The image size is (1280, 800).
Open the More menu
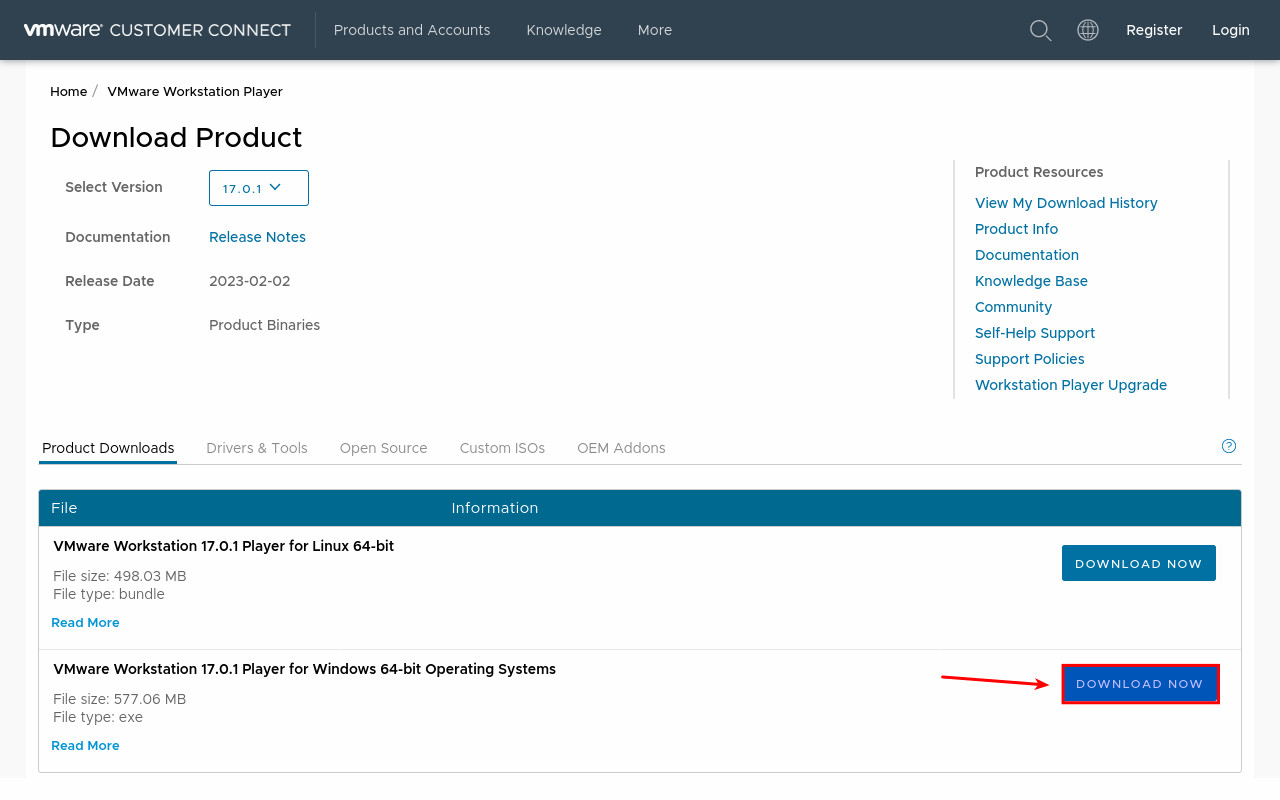(x=655, y=30)
